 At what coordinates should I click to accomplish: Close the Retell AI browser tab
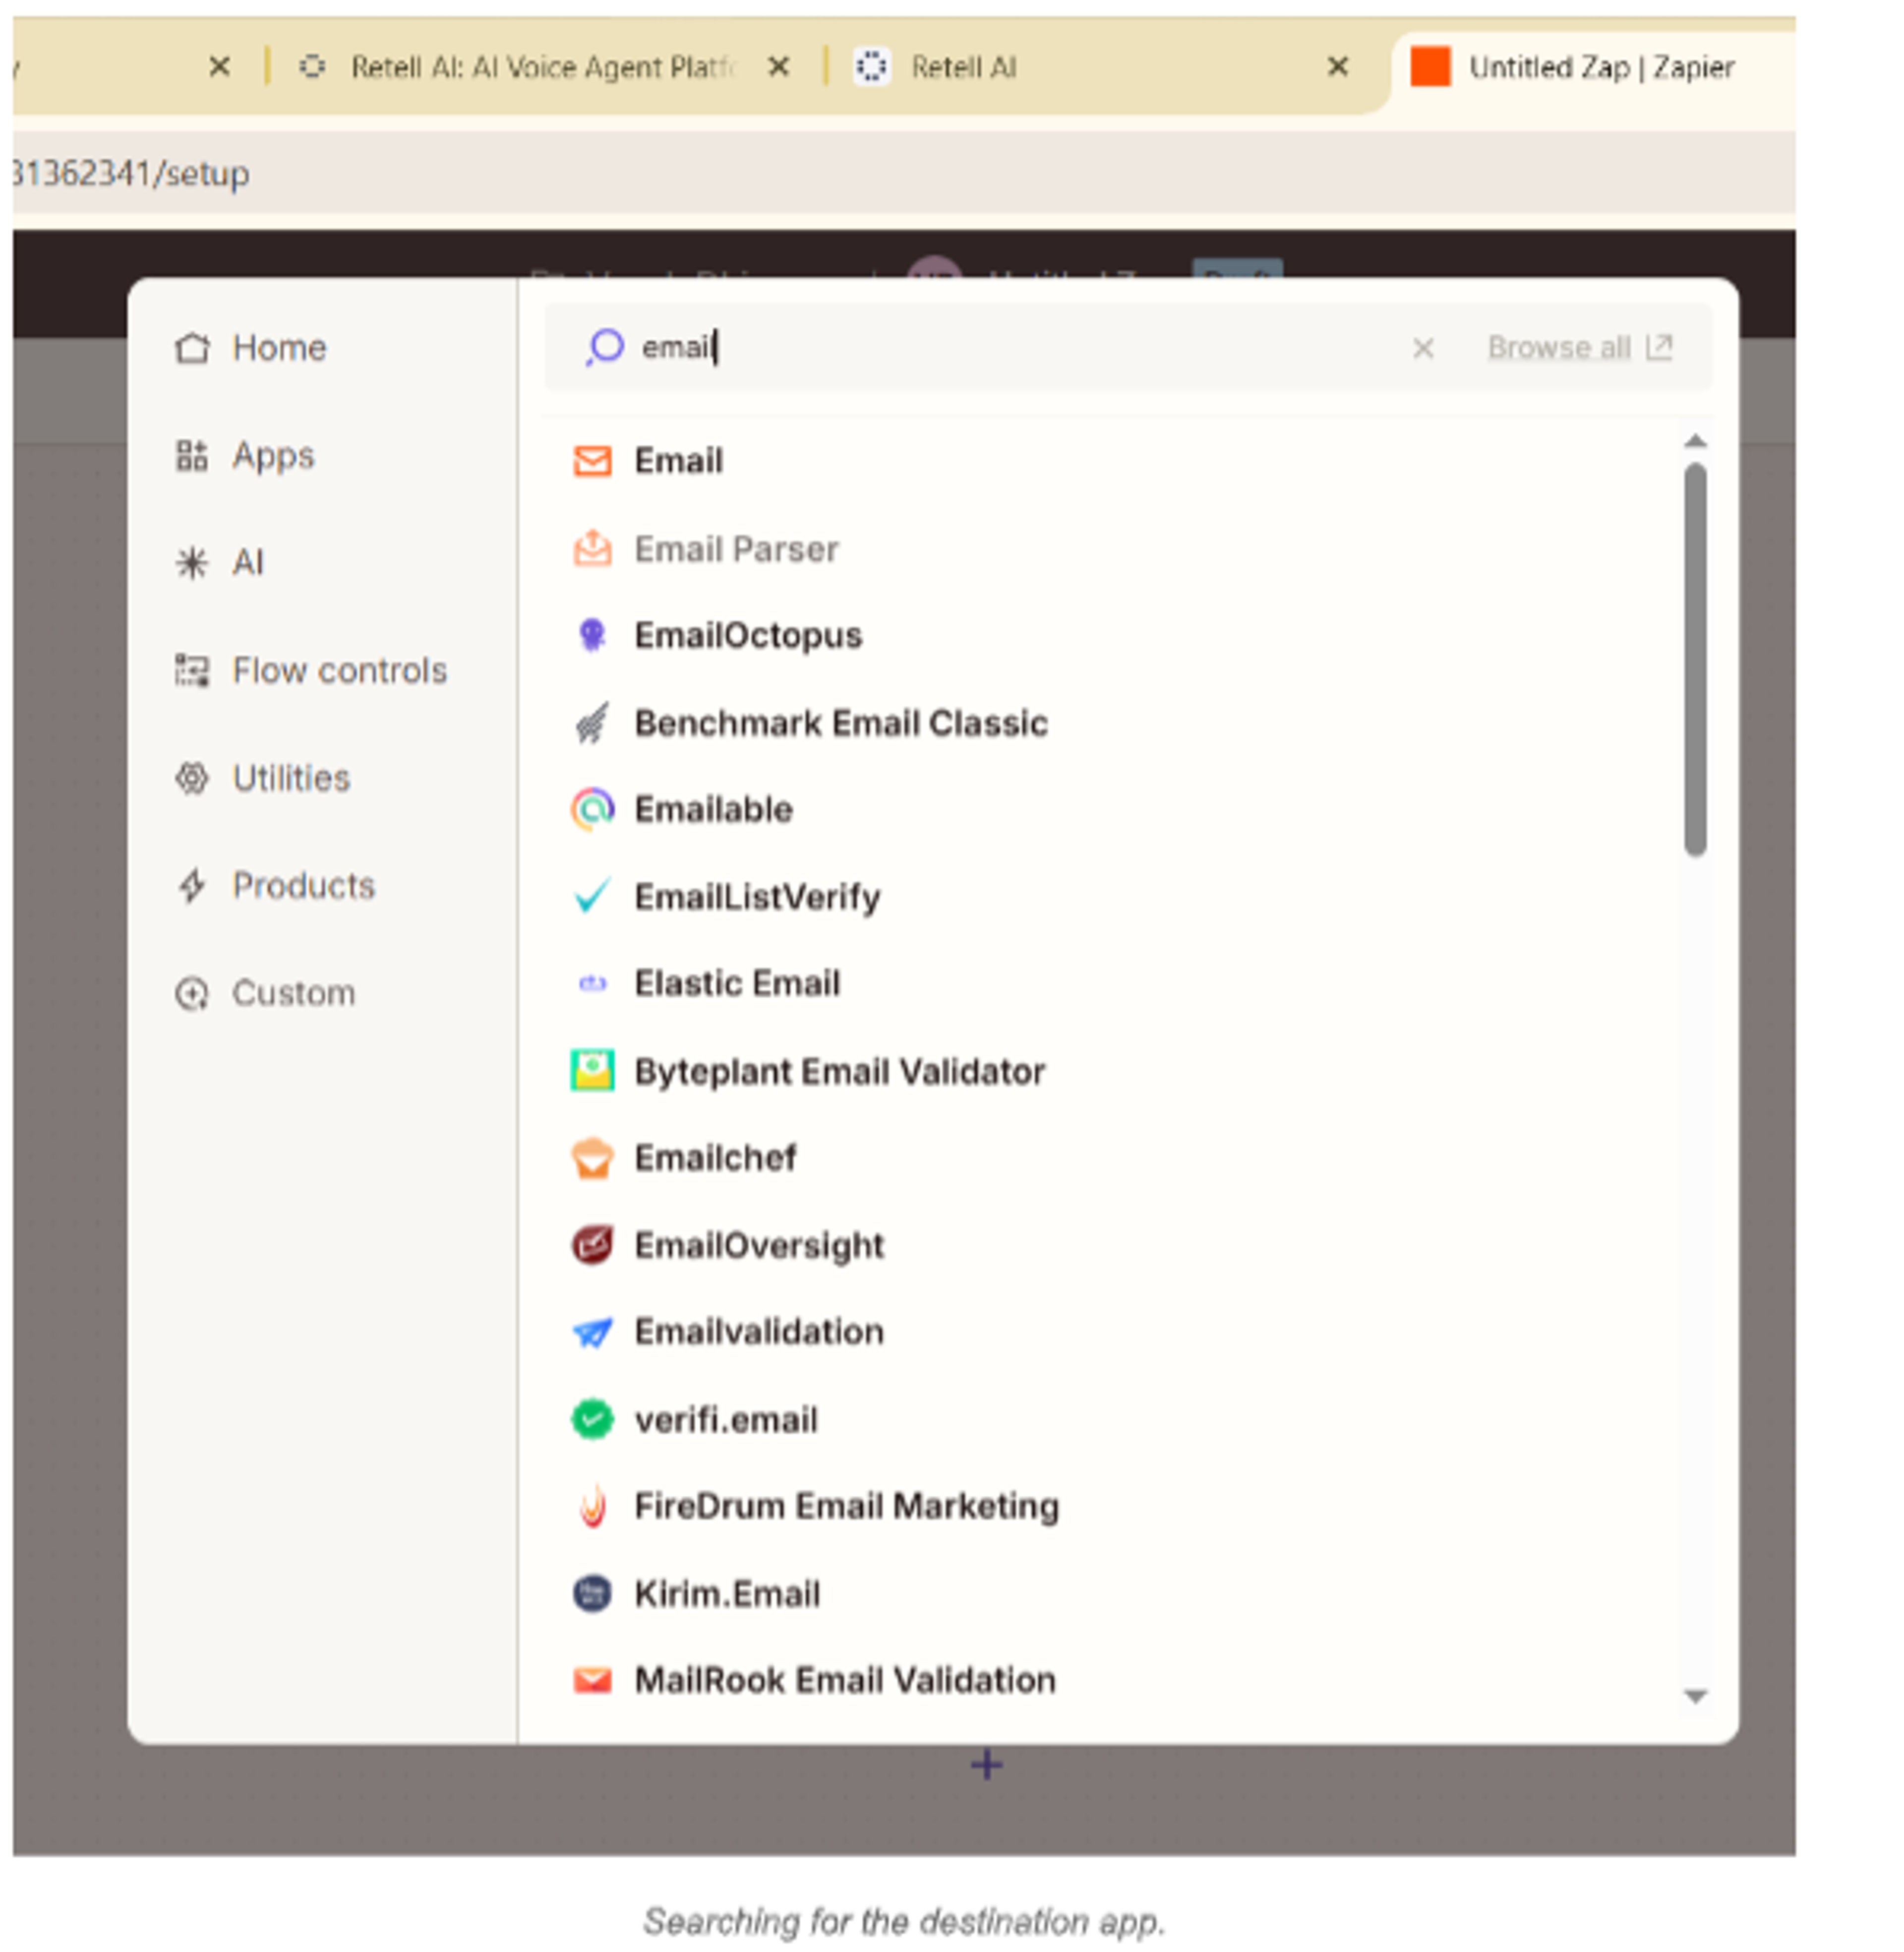[1337, 67]
